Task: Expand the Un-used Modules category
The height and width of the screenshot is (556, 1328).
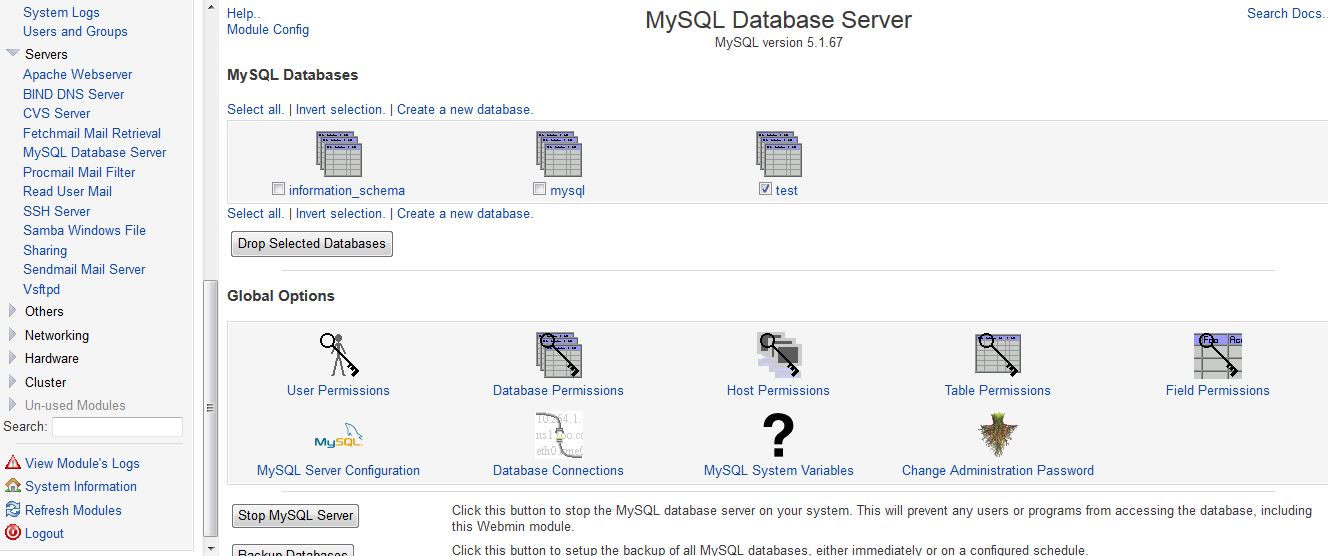Action: [13, 405]
